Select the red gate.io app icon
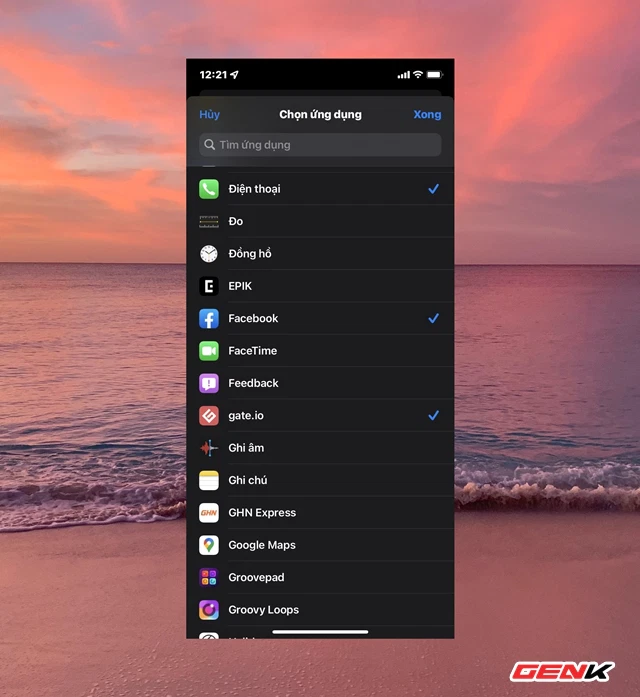Image resolution: width=640 pixels, height=697 pixels. pos(208,415)
